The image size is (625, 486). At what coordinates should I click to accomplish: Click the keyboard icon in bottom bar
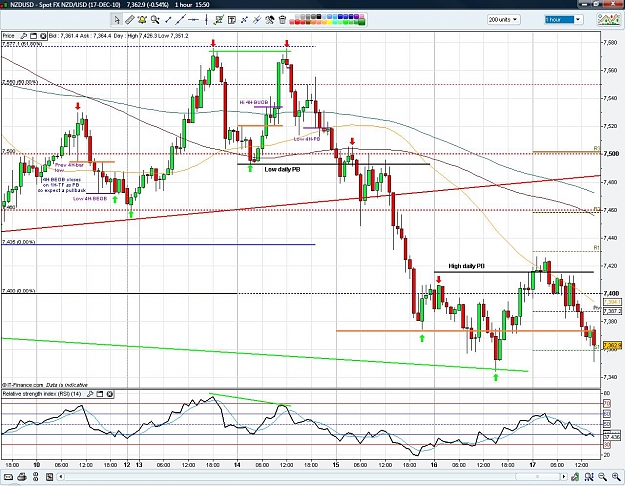8,477
